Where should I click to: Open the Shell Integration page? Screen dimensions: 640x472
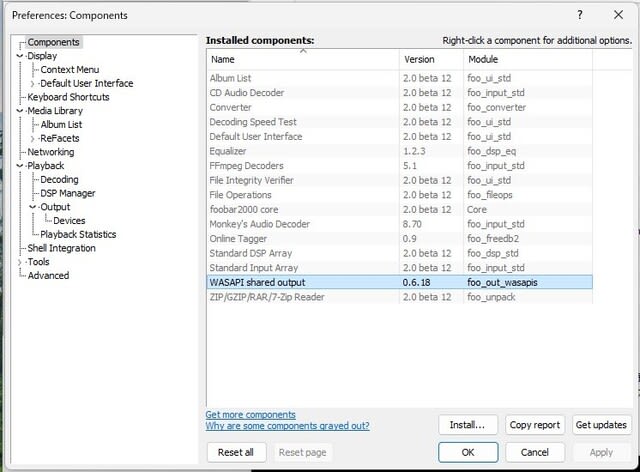(x=61, y=248)
